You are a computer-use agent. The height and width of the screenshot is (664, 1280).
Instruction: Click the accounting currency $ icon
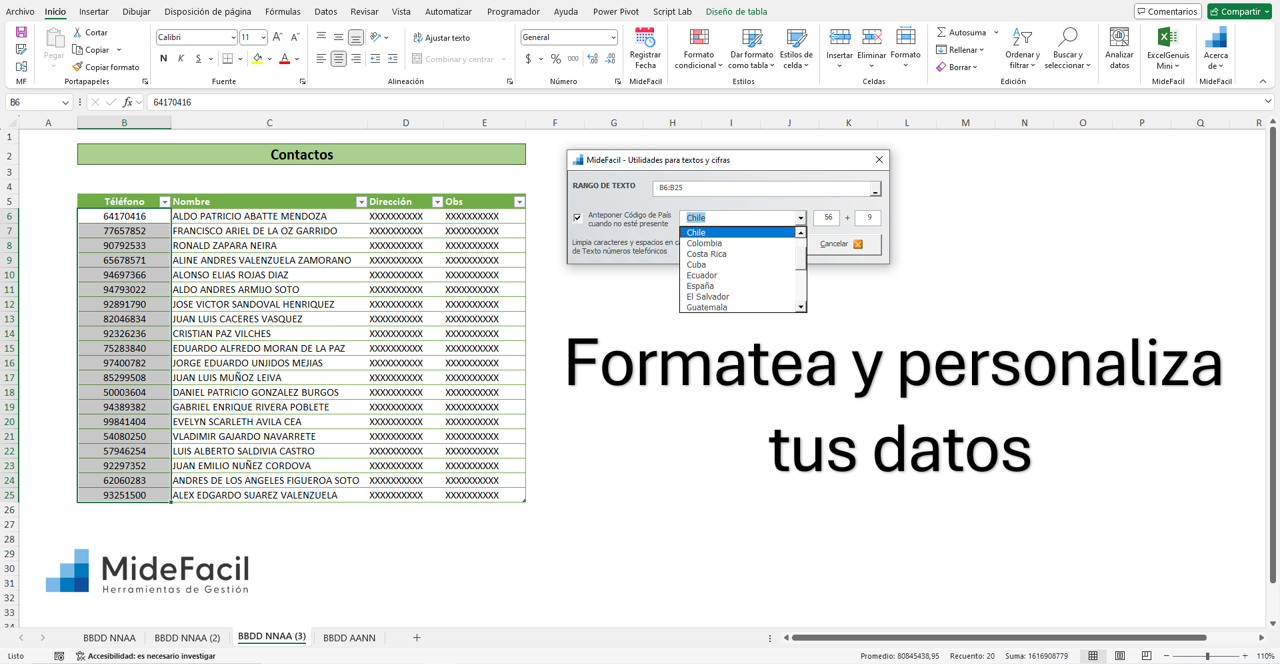(x=528, y=59)
